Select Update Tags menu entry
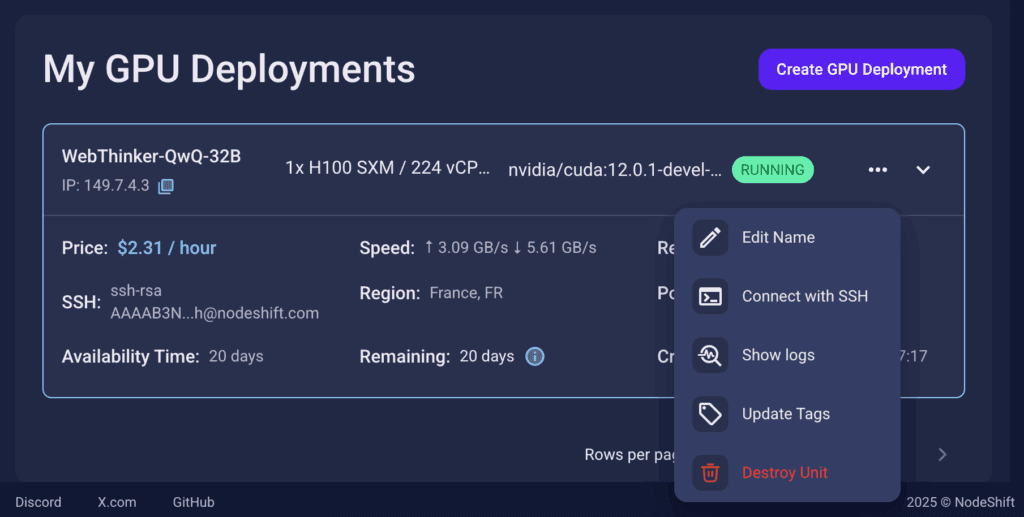Image resolution: width=1024 pixels, height=517 pixels. (x=787, y=414)
